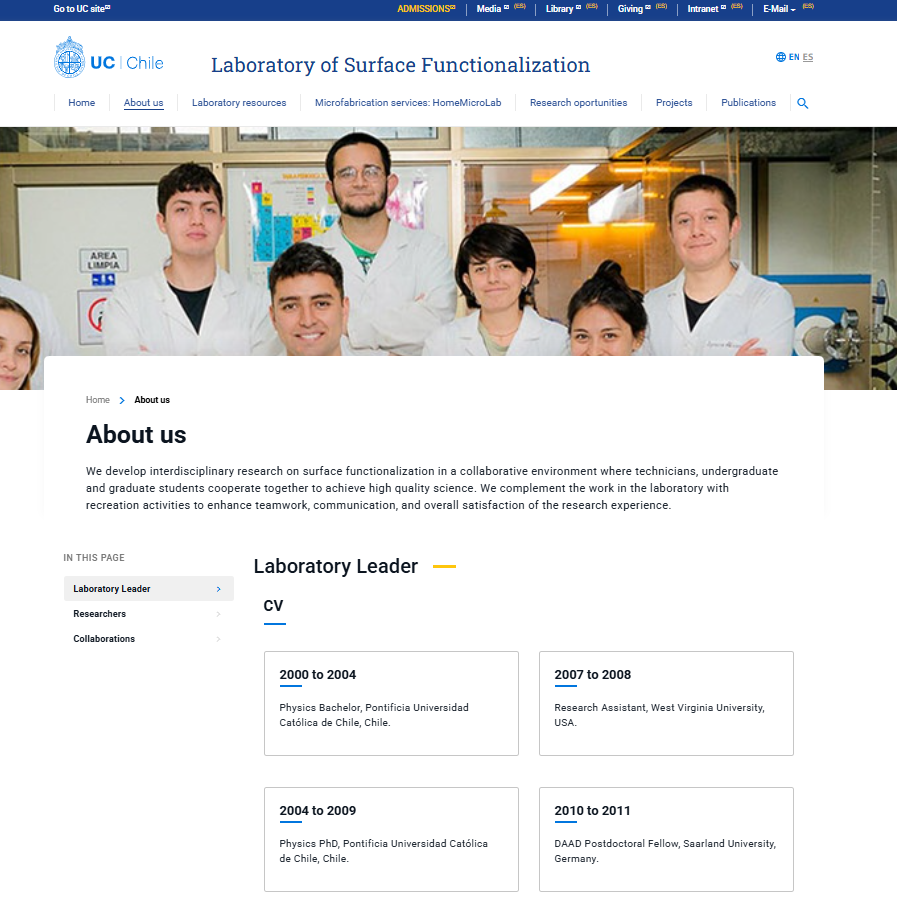The width and height of the screenshot is (897, 906).
Task: Open the Intranet top link
Action: 706,9
